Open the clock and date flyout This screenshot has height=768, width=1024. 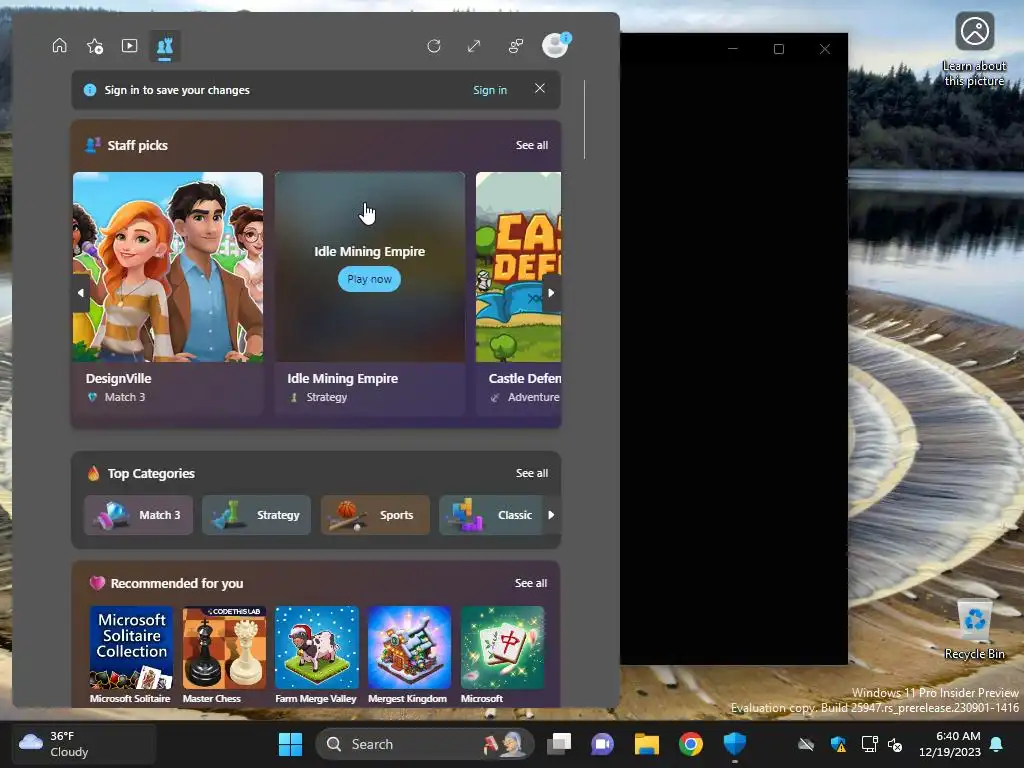coord(950,744)
